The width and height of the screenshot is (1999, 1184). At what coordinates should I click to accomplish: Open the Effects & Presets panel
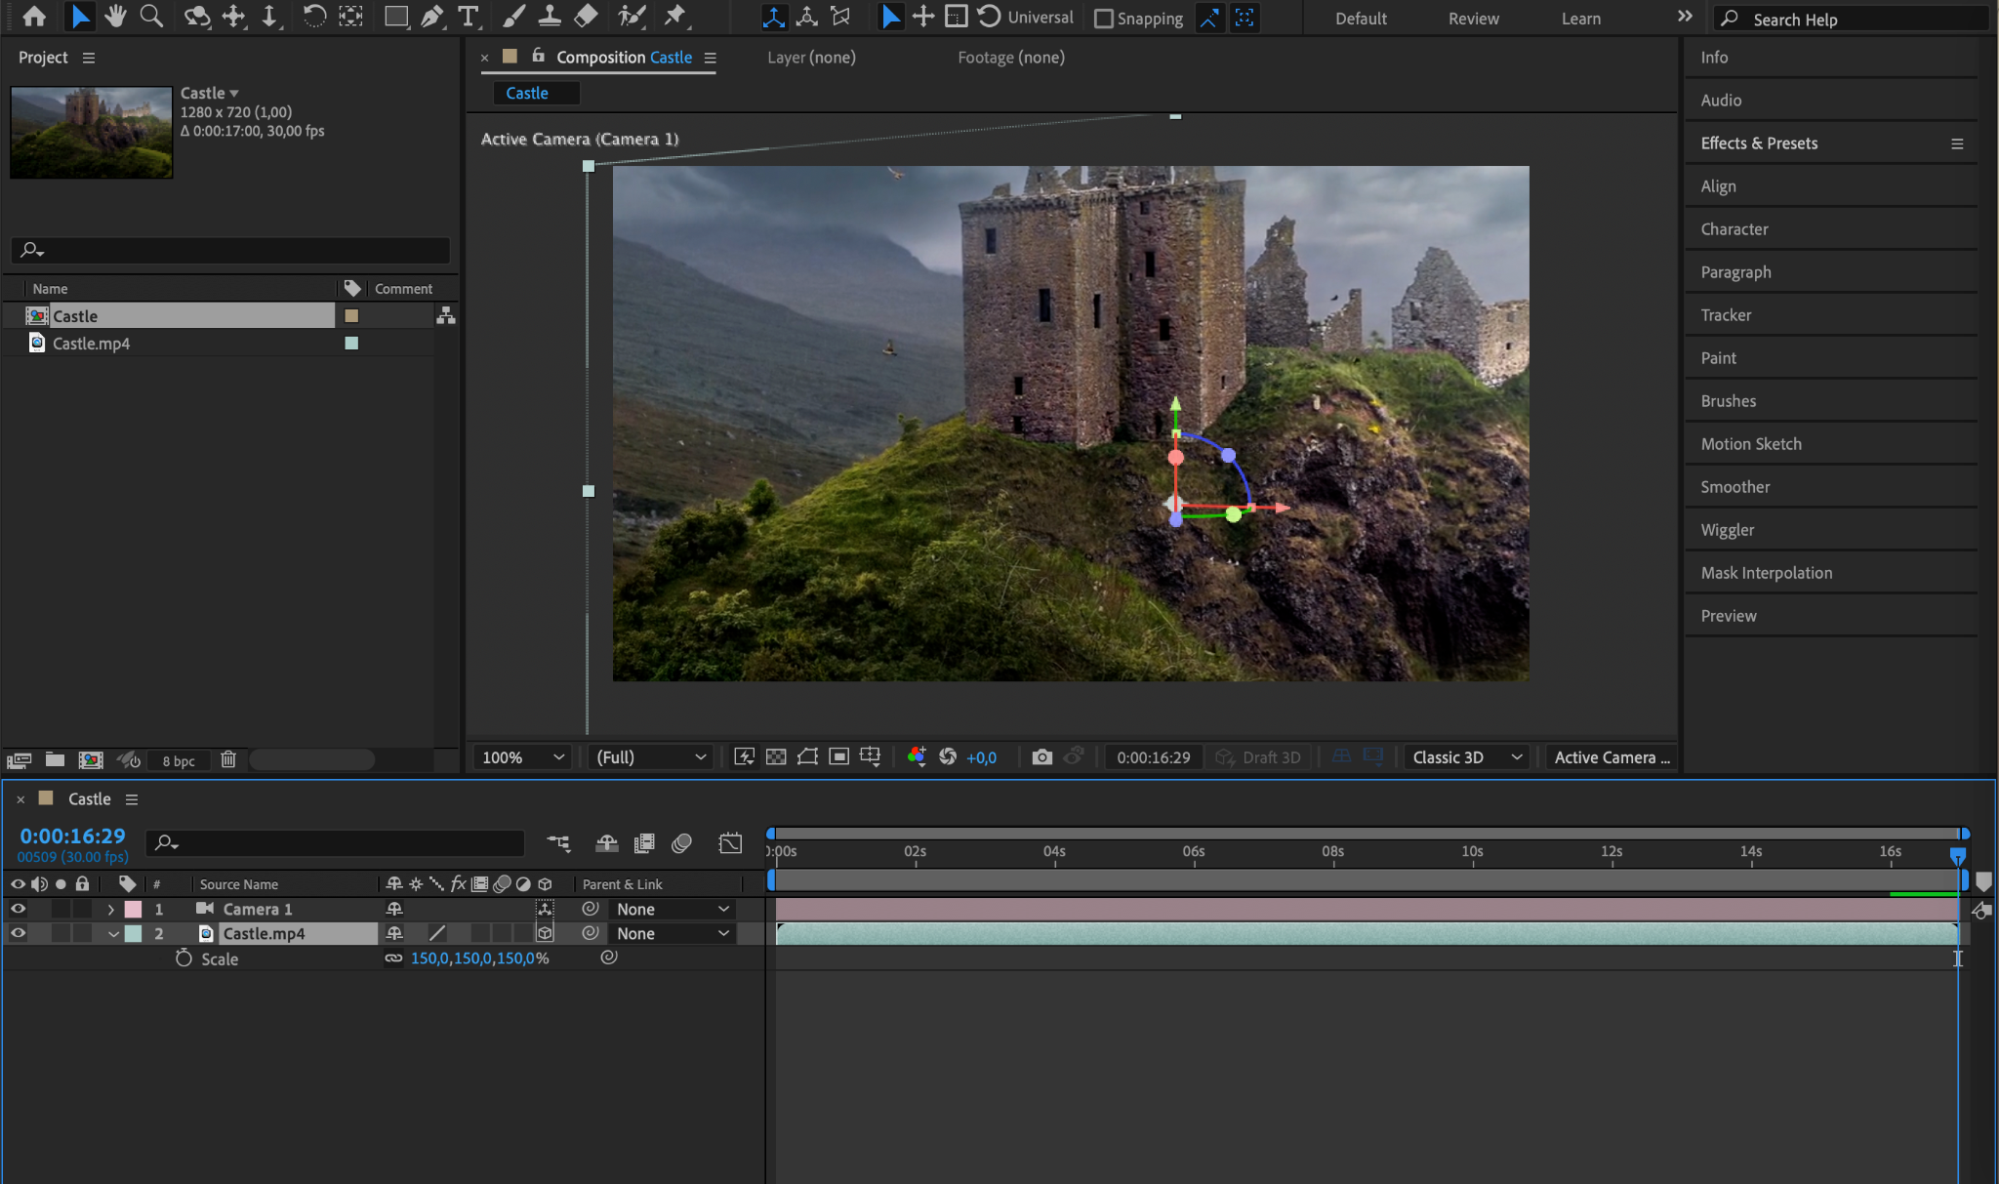pyautogui.click(x=1759, y=143)
